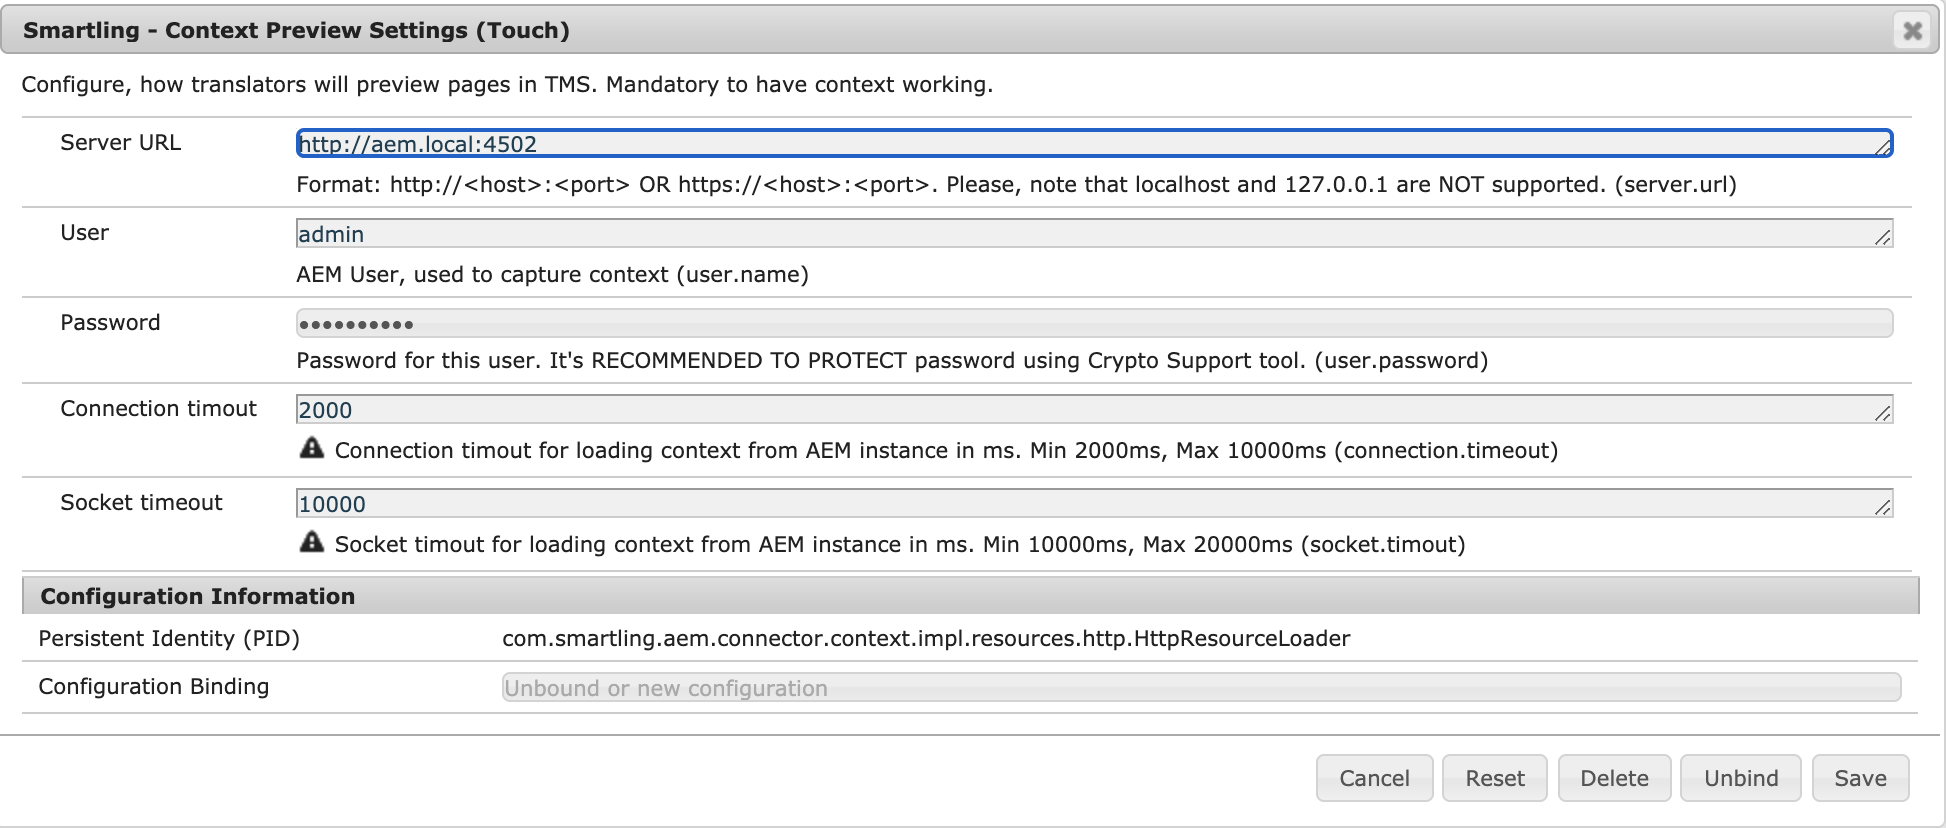This screenshot has width=1946, height=828.
Task: Focus the Server URL input field
Action: tap(1094, 144)
